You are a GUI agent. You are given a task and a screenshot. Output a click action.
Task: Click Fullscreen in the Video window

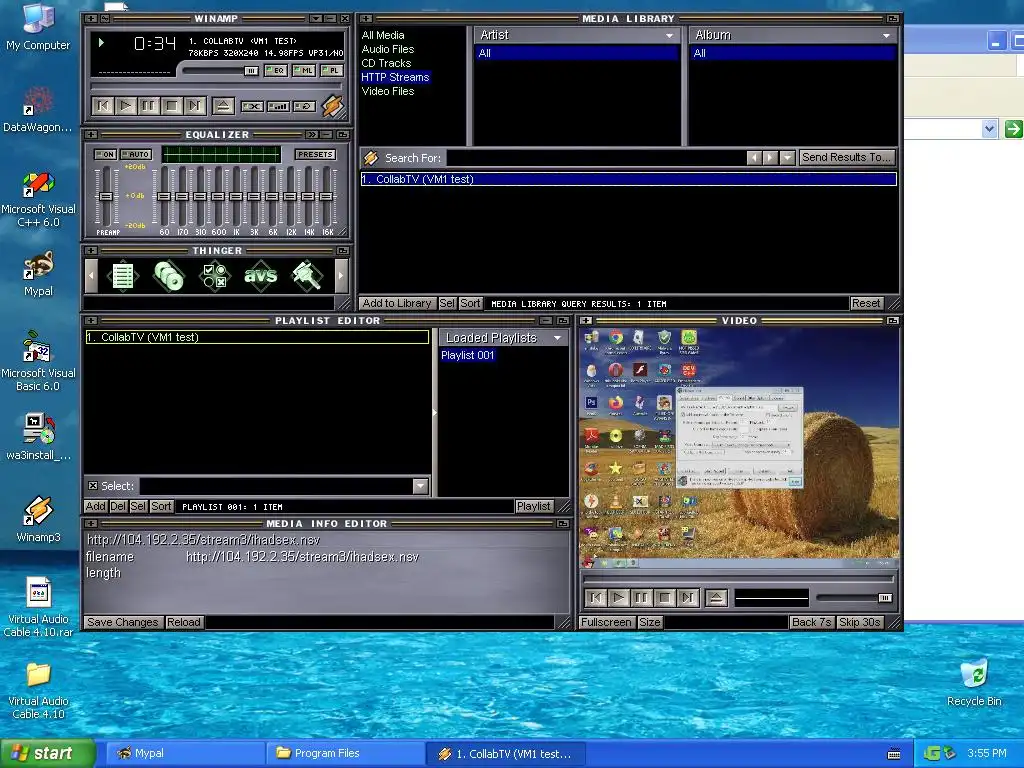[605, 622]
